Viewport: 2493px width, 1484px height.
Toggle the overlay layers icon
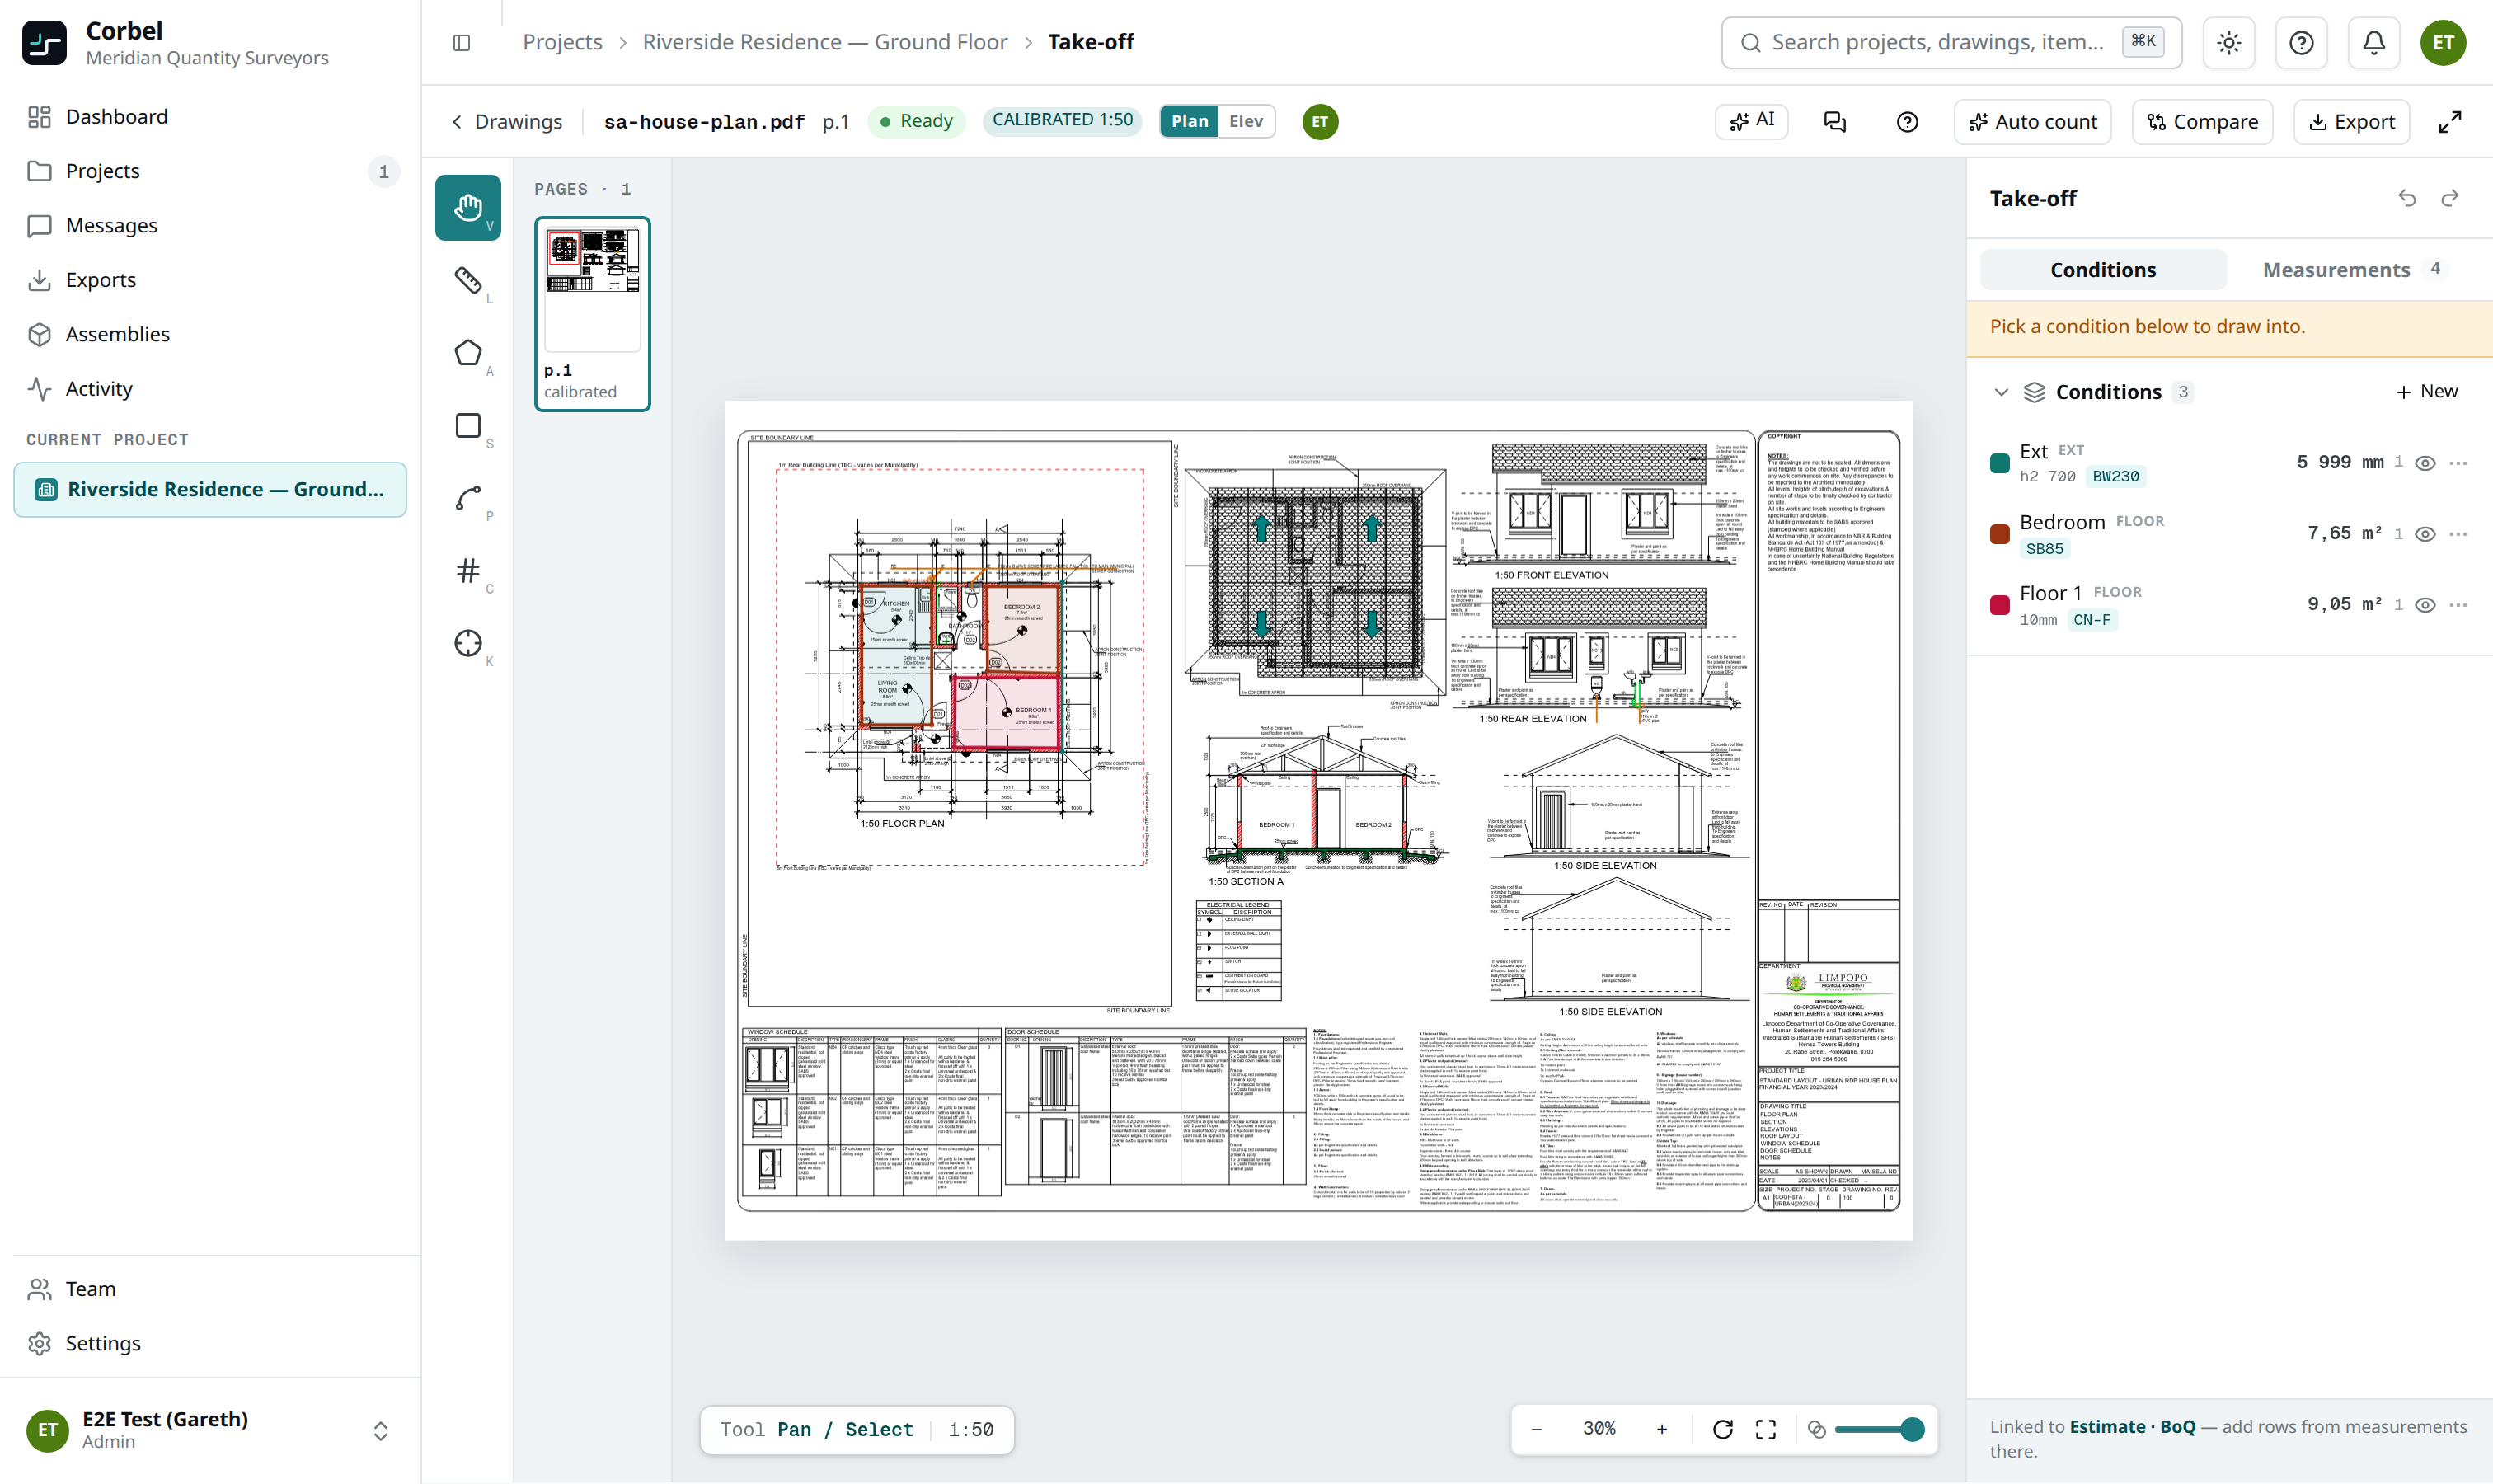(1817, 1429)
